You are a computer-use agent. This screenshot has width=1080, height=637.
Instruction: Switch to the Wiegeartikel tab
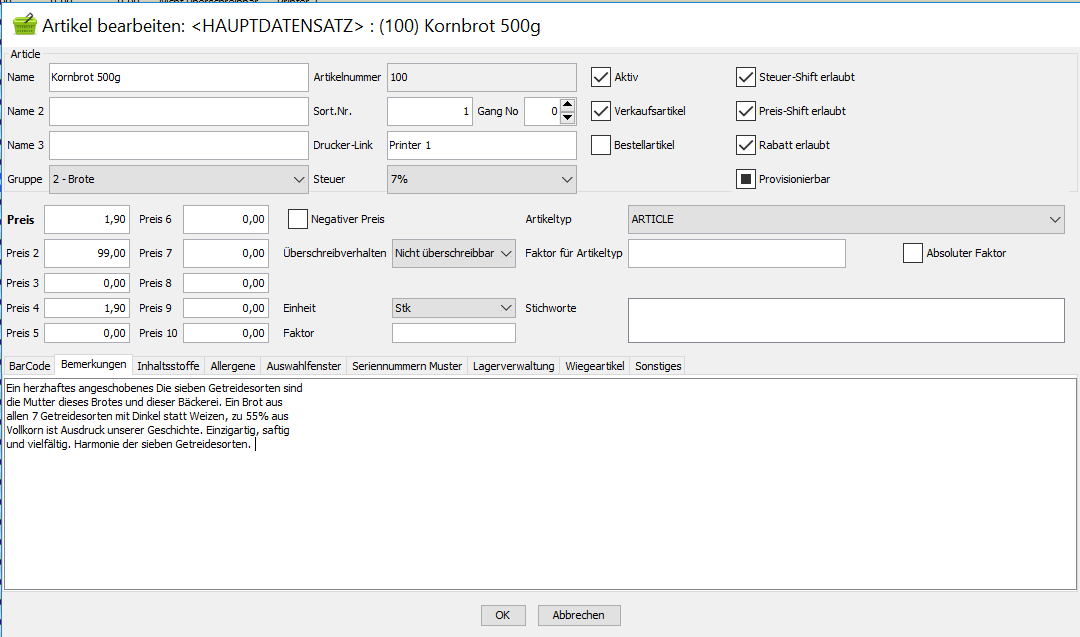tap(594, 366)
